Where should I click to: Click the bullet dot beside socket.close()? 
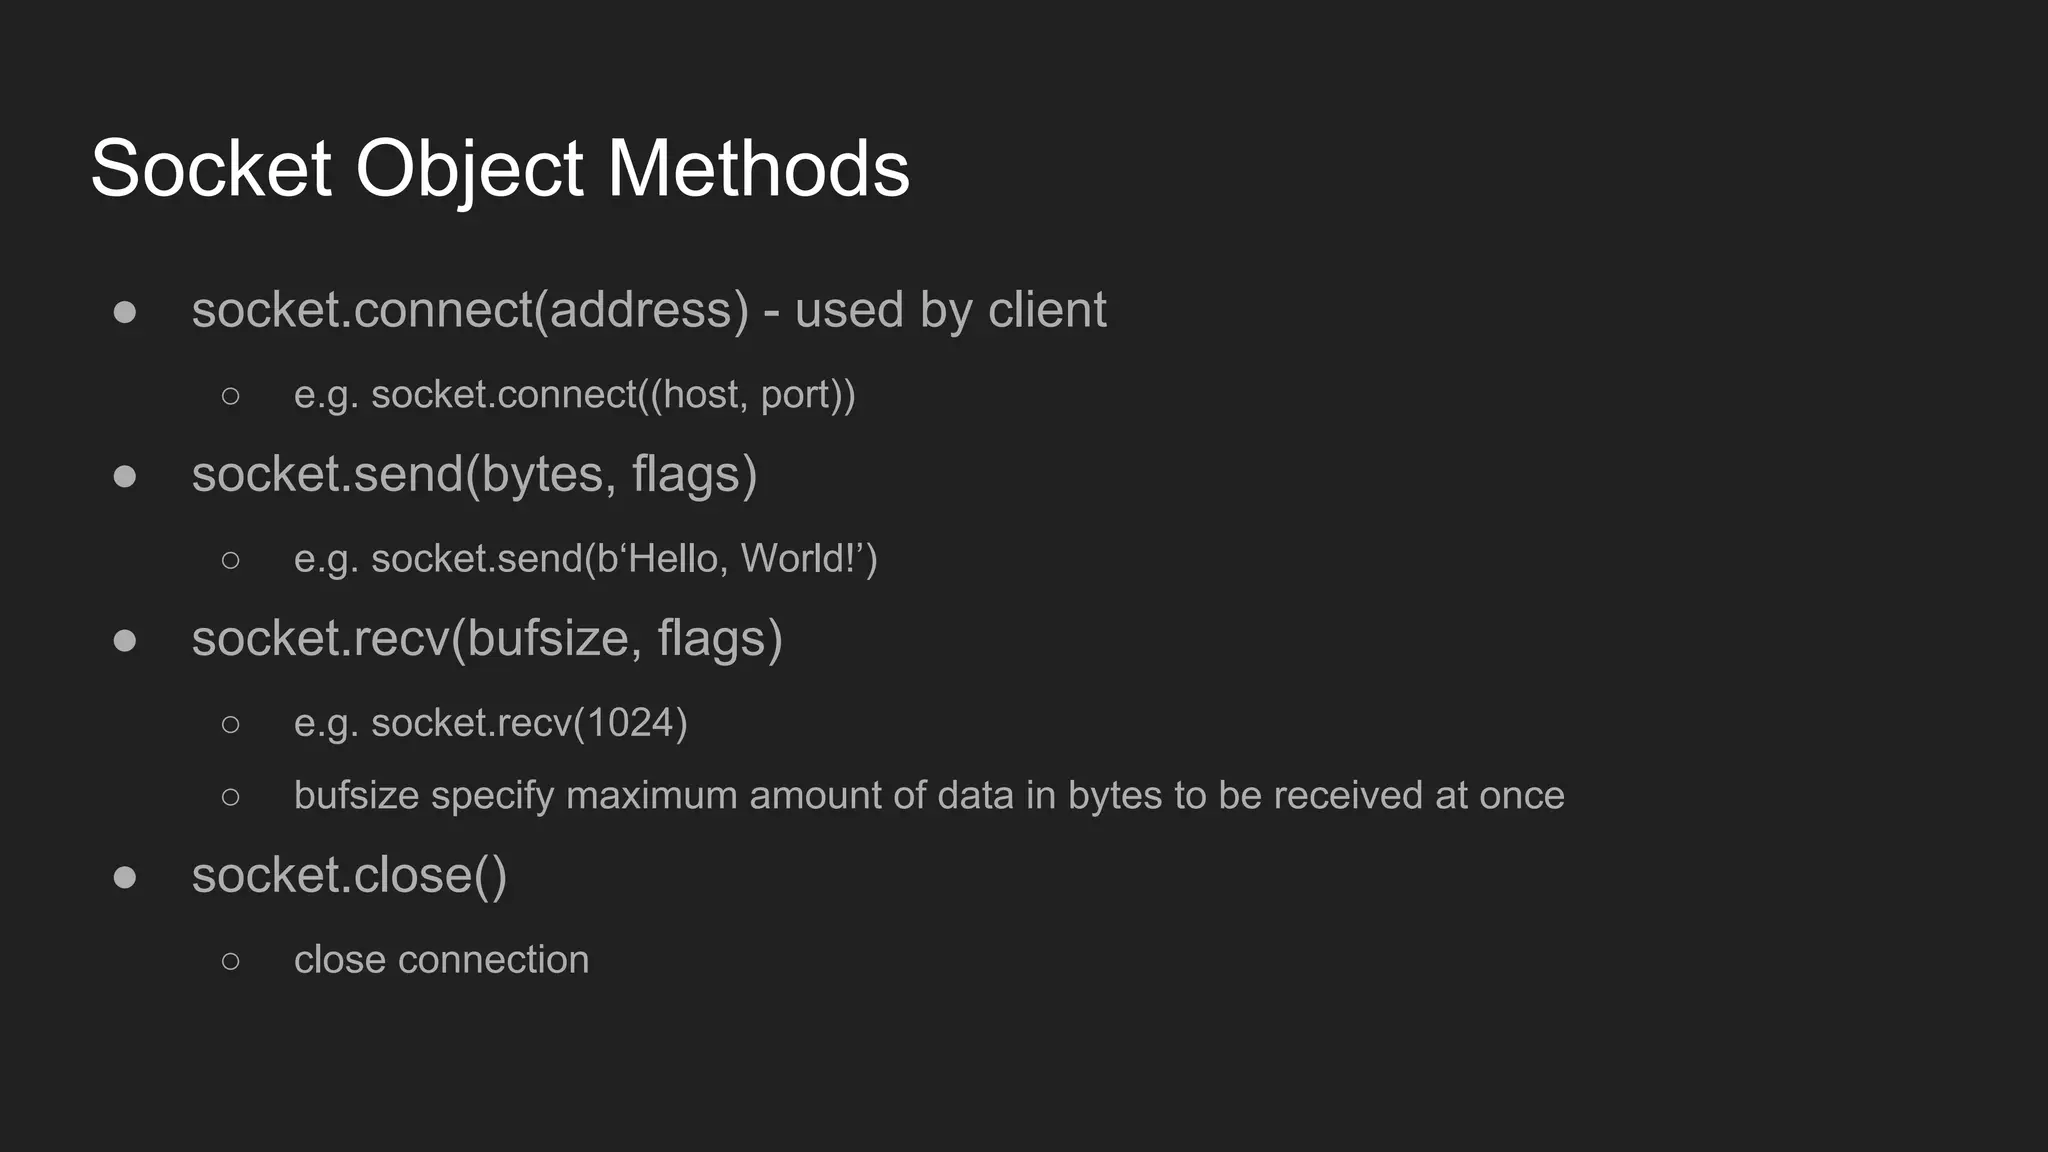pyautogui.click(x=125, y=877)
